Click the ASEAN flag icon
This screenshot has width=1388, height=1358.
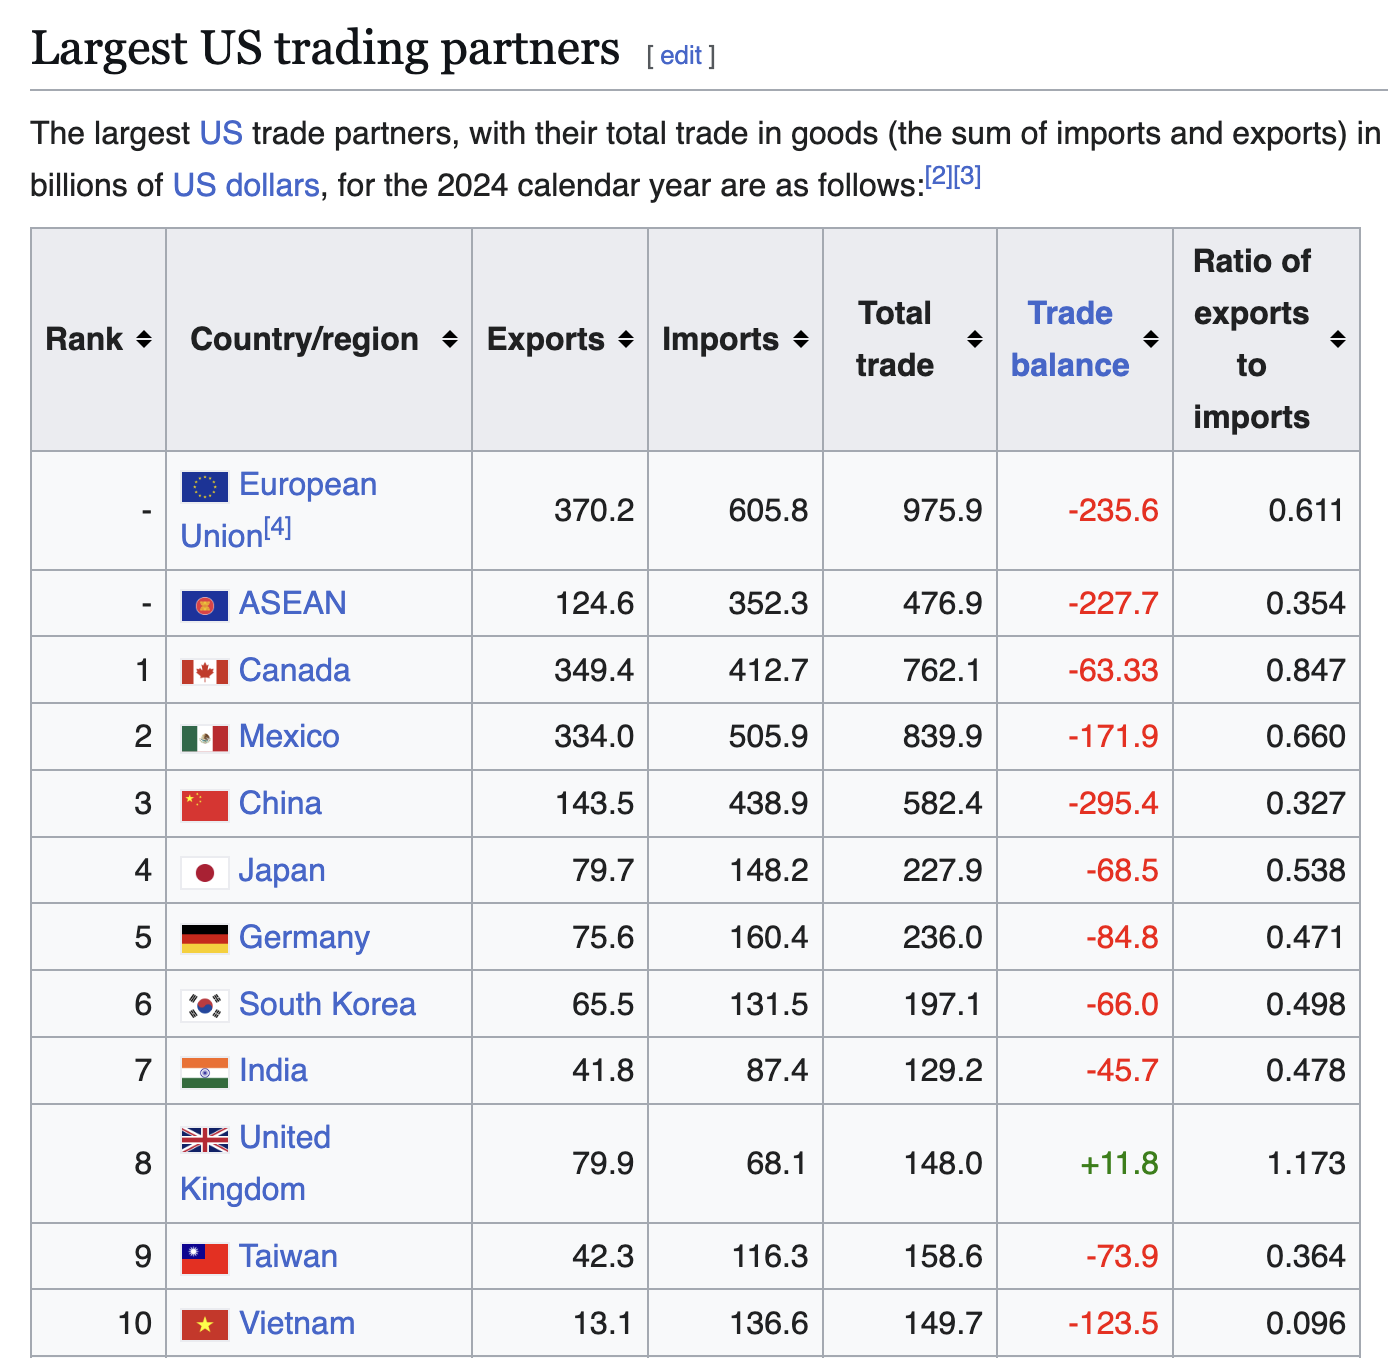205,605
